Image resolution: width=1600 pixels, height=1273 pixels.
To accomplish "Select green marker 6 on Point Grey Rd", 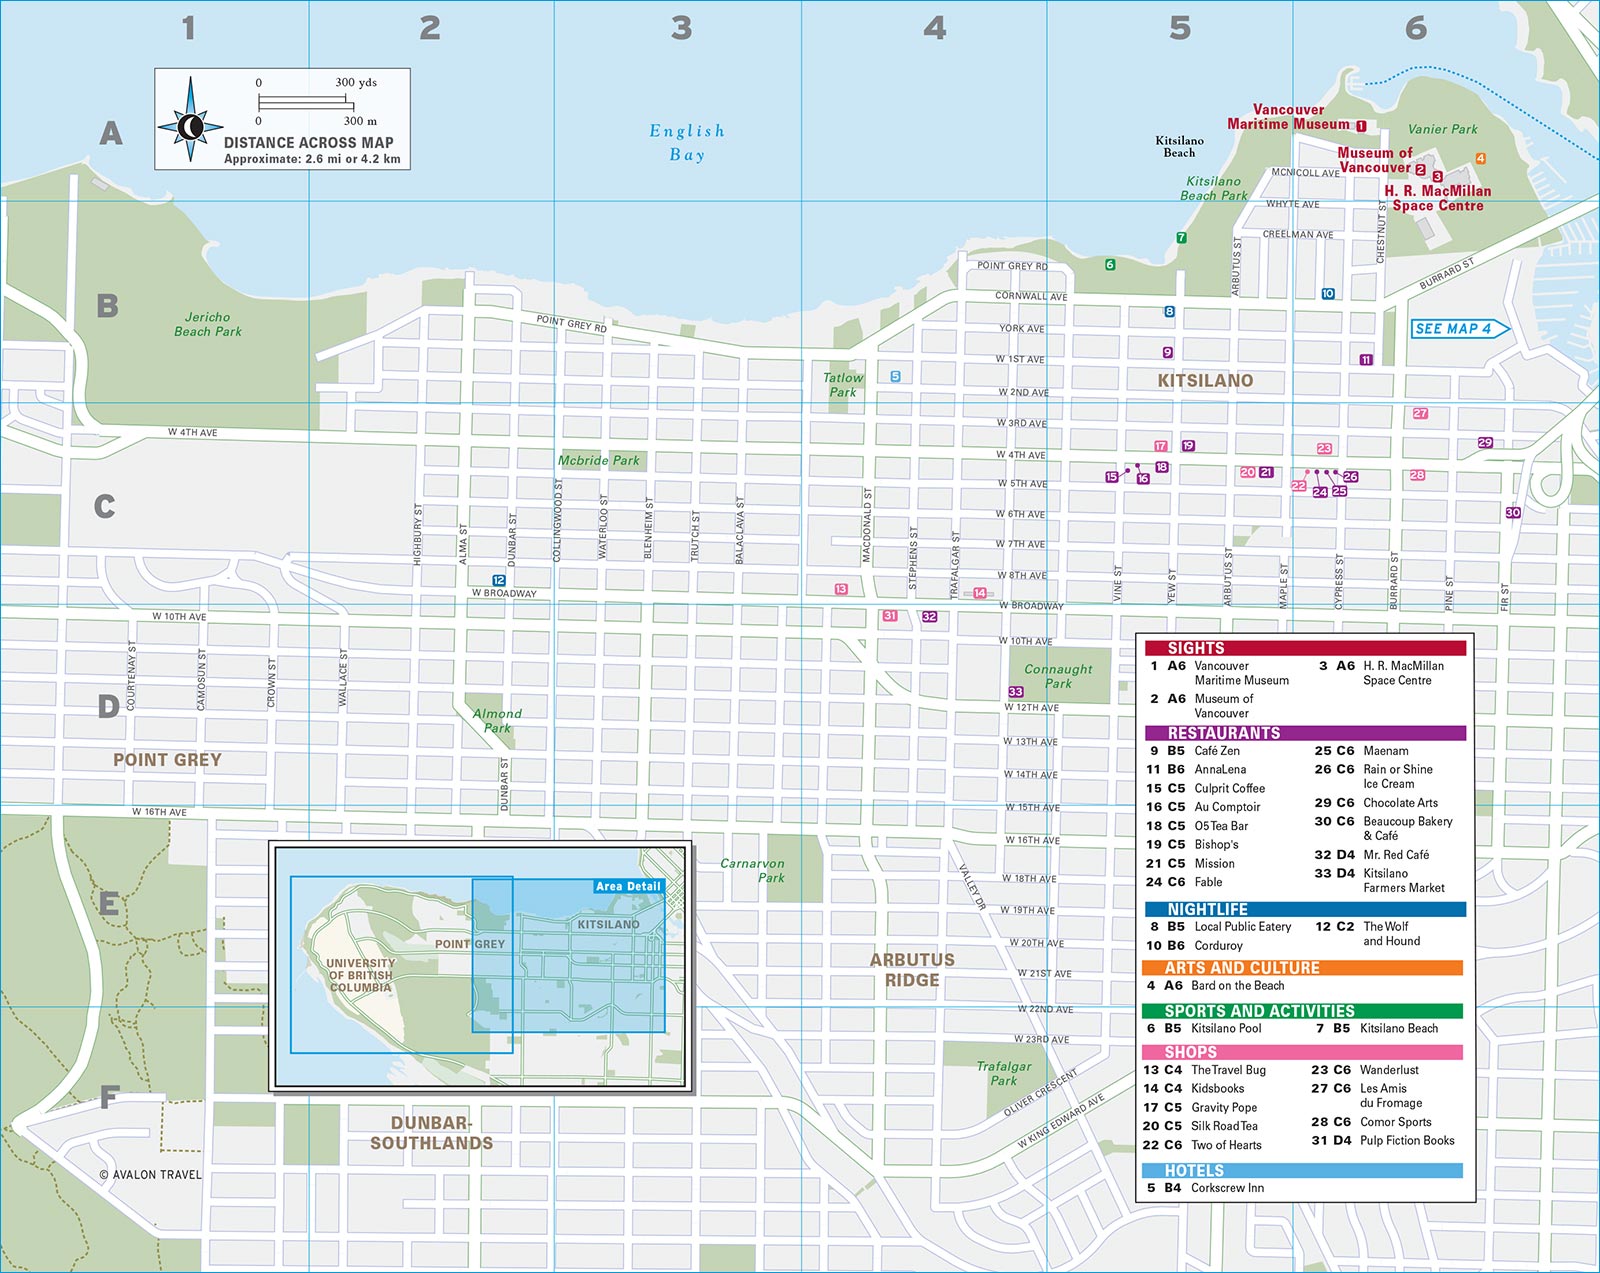I will pyautogui.click(x=1110, y=265).
